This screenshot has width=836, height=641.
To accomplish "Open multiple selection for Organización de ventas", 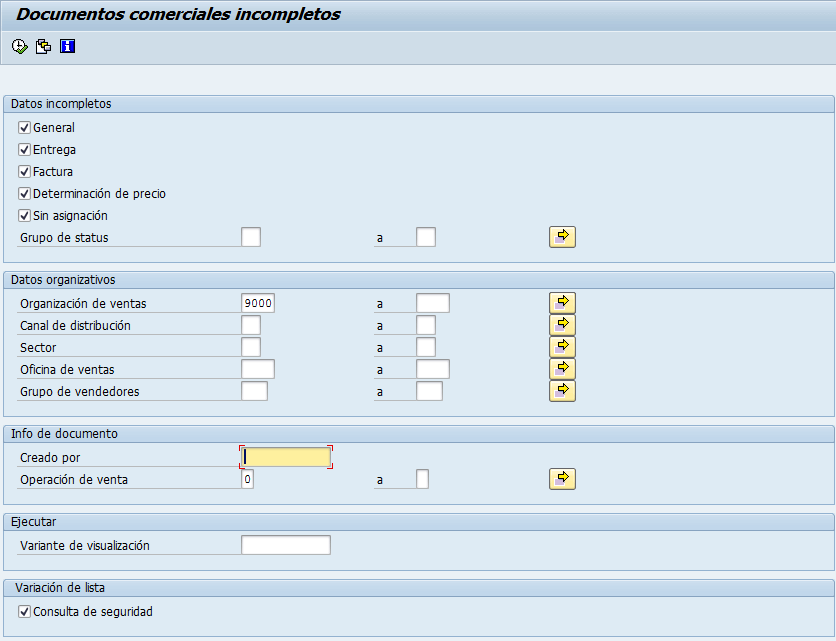I will (562, 303).
